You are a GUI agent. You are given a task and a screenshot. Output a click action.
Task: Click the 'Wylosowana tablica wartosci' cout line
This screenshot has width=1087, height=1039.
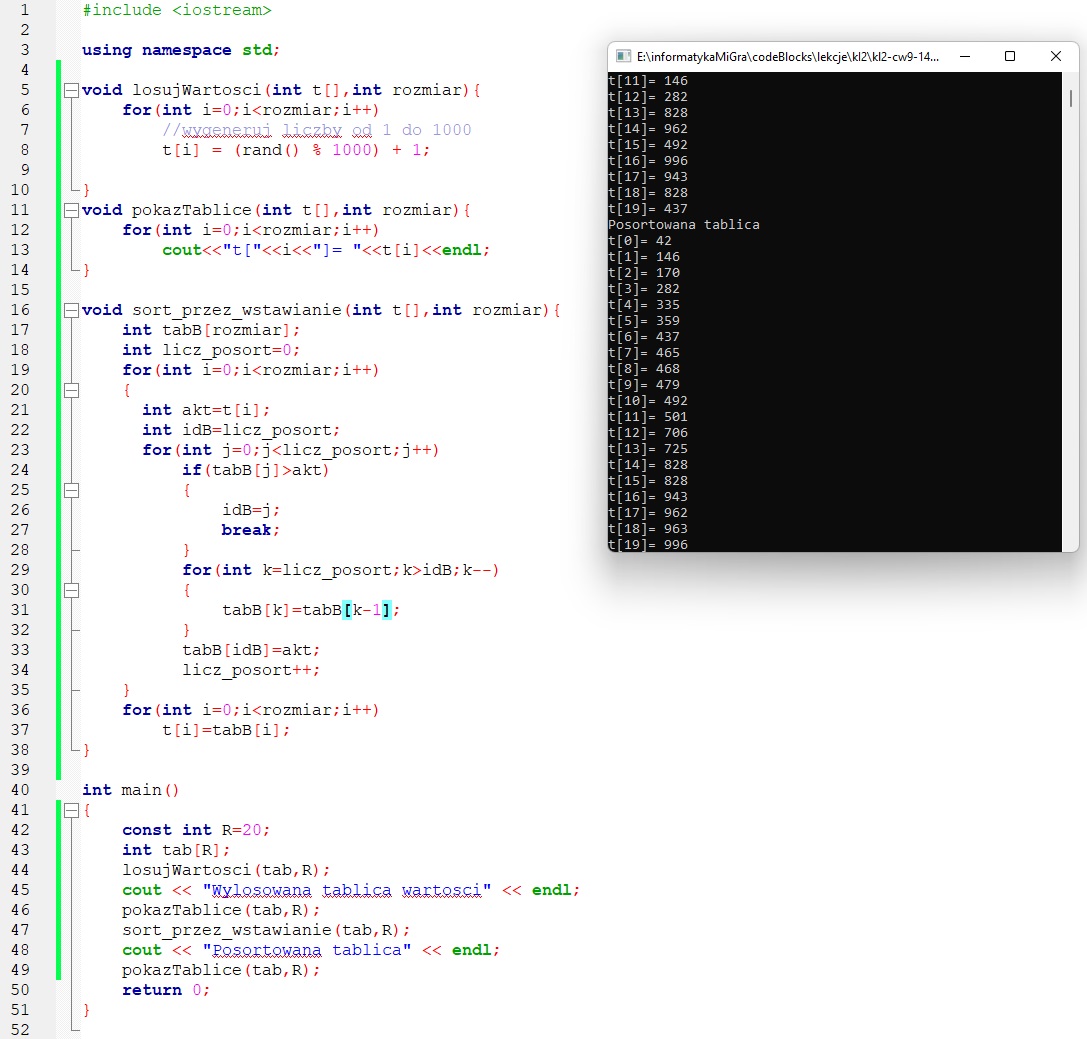pos(351,890)
